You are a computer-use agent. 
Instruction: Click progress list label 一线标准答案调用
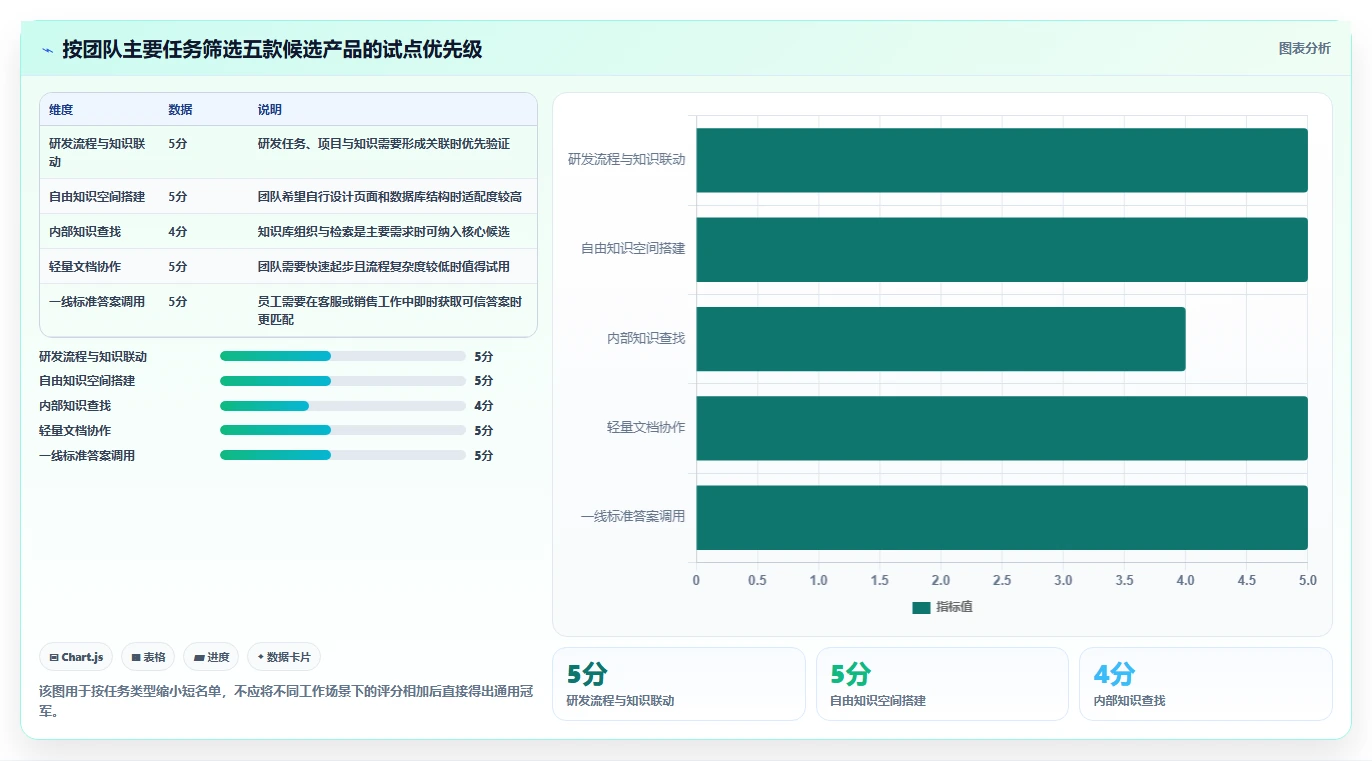pos(87,456)
